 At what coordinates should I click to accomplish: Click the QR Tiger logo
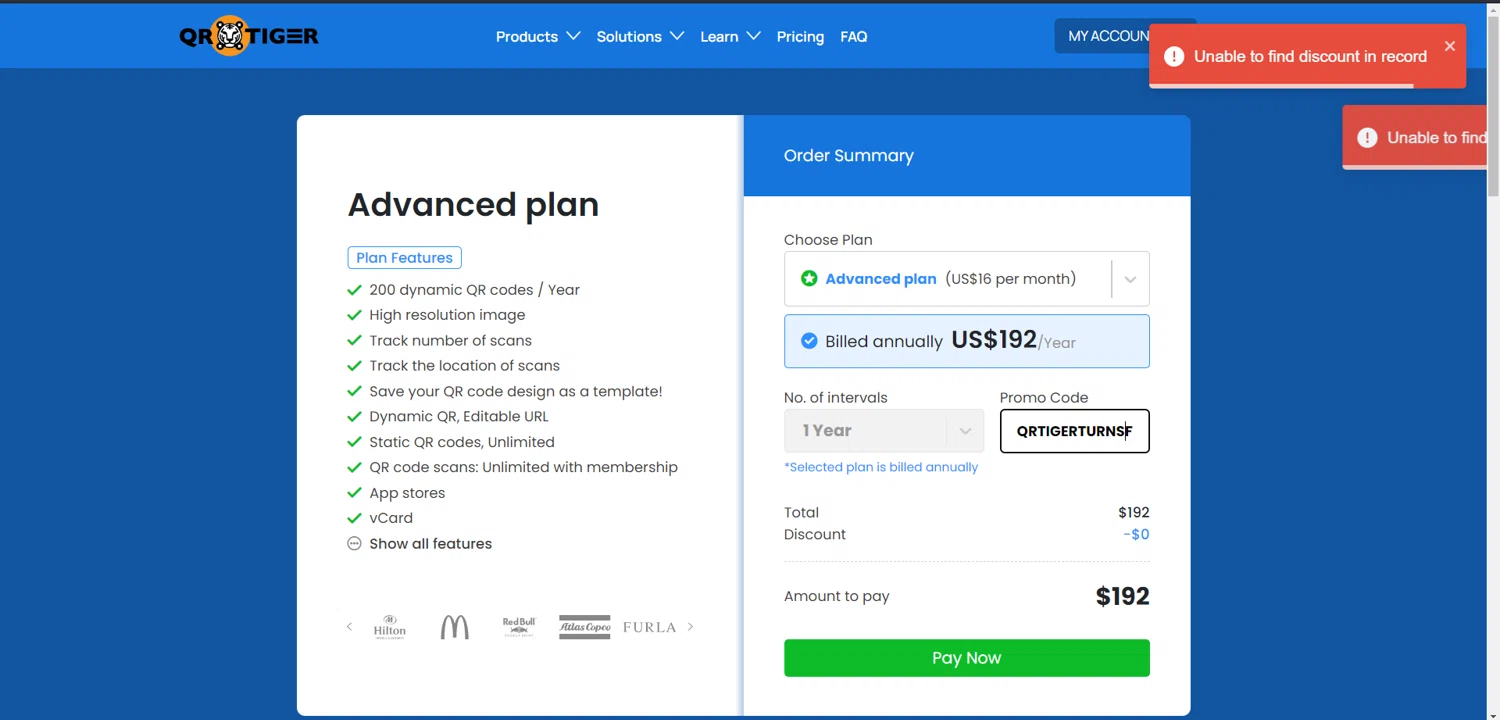pos(249,36)
